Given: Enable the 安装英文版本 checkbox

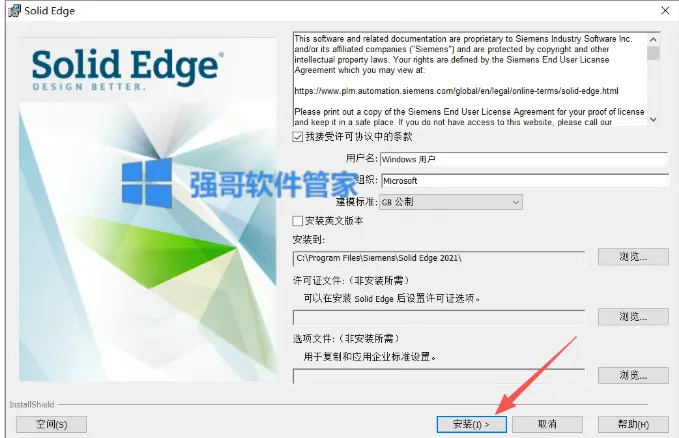Looking at the screenshot, I should click(x=297, y=221).
